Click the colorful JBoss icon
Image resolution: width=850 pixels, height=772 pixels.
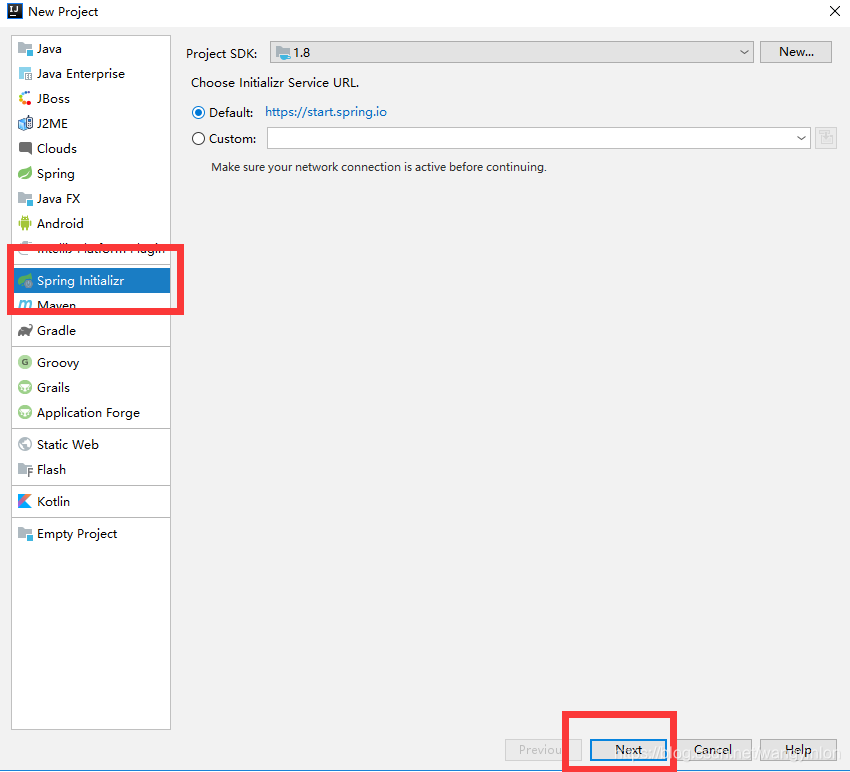tap(25, 99)
